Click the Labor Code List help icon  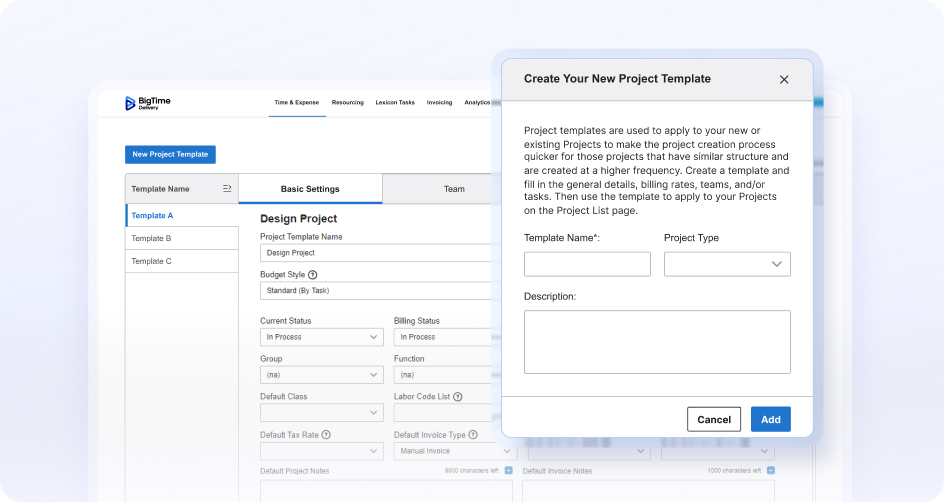[458, 397]
